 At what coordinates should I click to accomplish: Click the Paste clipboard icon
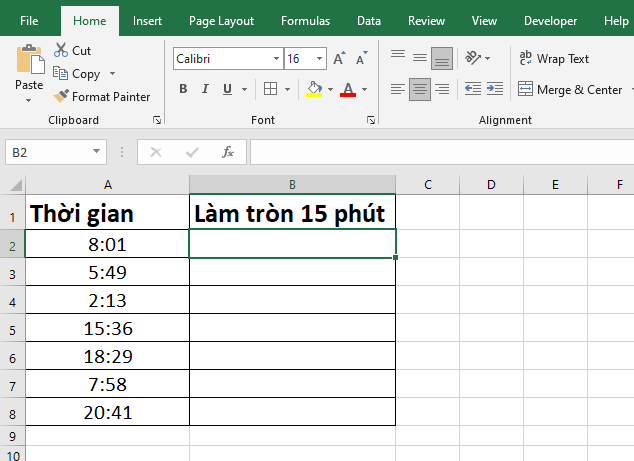click(30, 59)
